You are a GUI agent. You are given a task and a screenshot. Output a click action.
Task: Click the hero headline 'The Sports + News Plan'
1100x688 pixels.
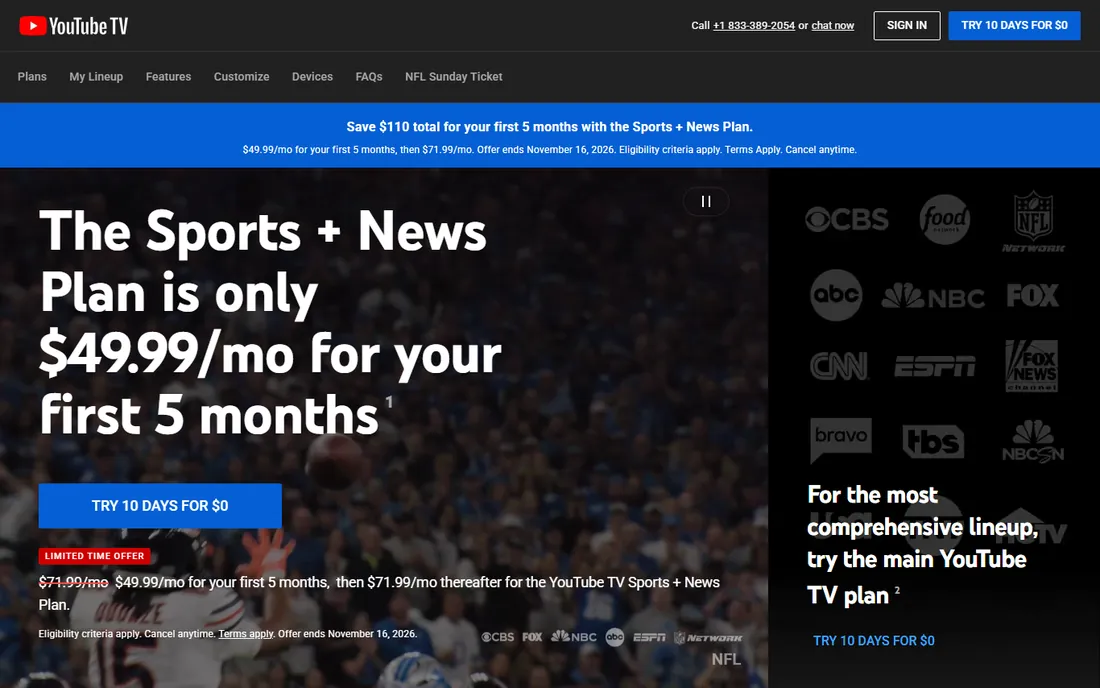(x=270, y=323)
